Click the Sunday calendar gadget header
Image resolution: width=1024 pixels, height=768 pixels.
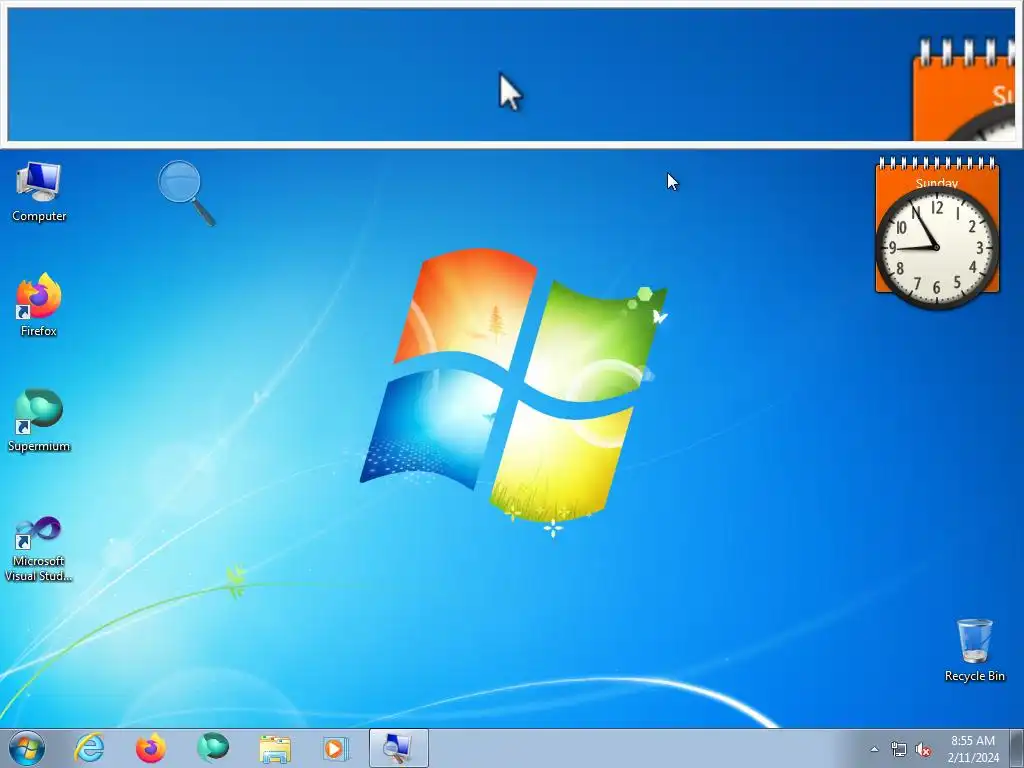[x=937, y=182]
